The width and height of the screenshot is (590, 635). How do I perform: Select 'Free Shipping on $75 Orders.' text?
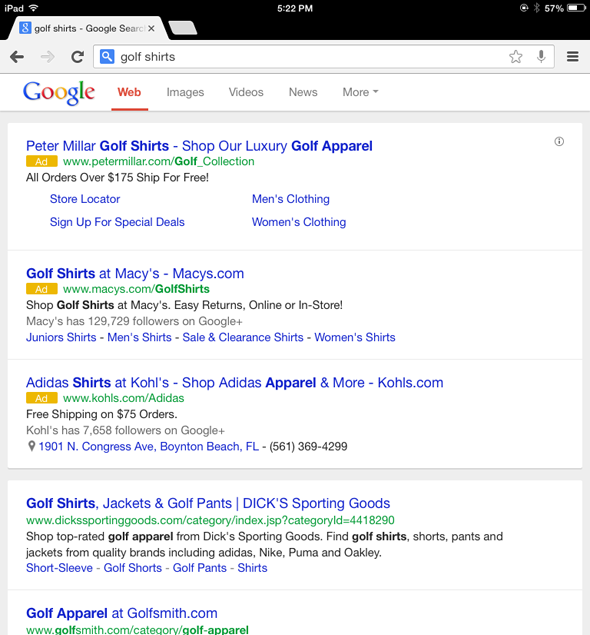102,414
